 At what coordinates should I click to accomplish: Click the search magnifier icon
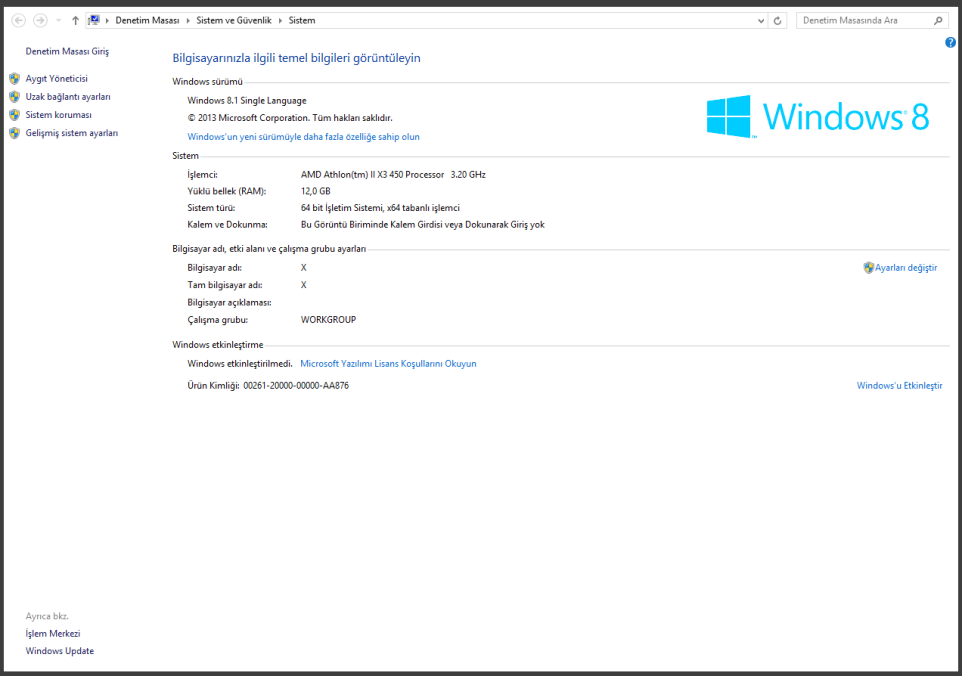(938, 20)
